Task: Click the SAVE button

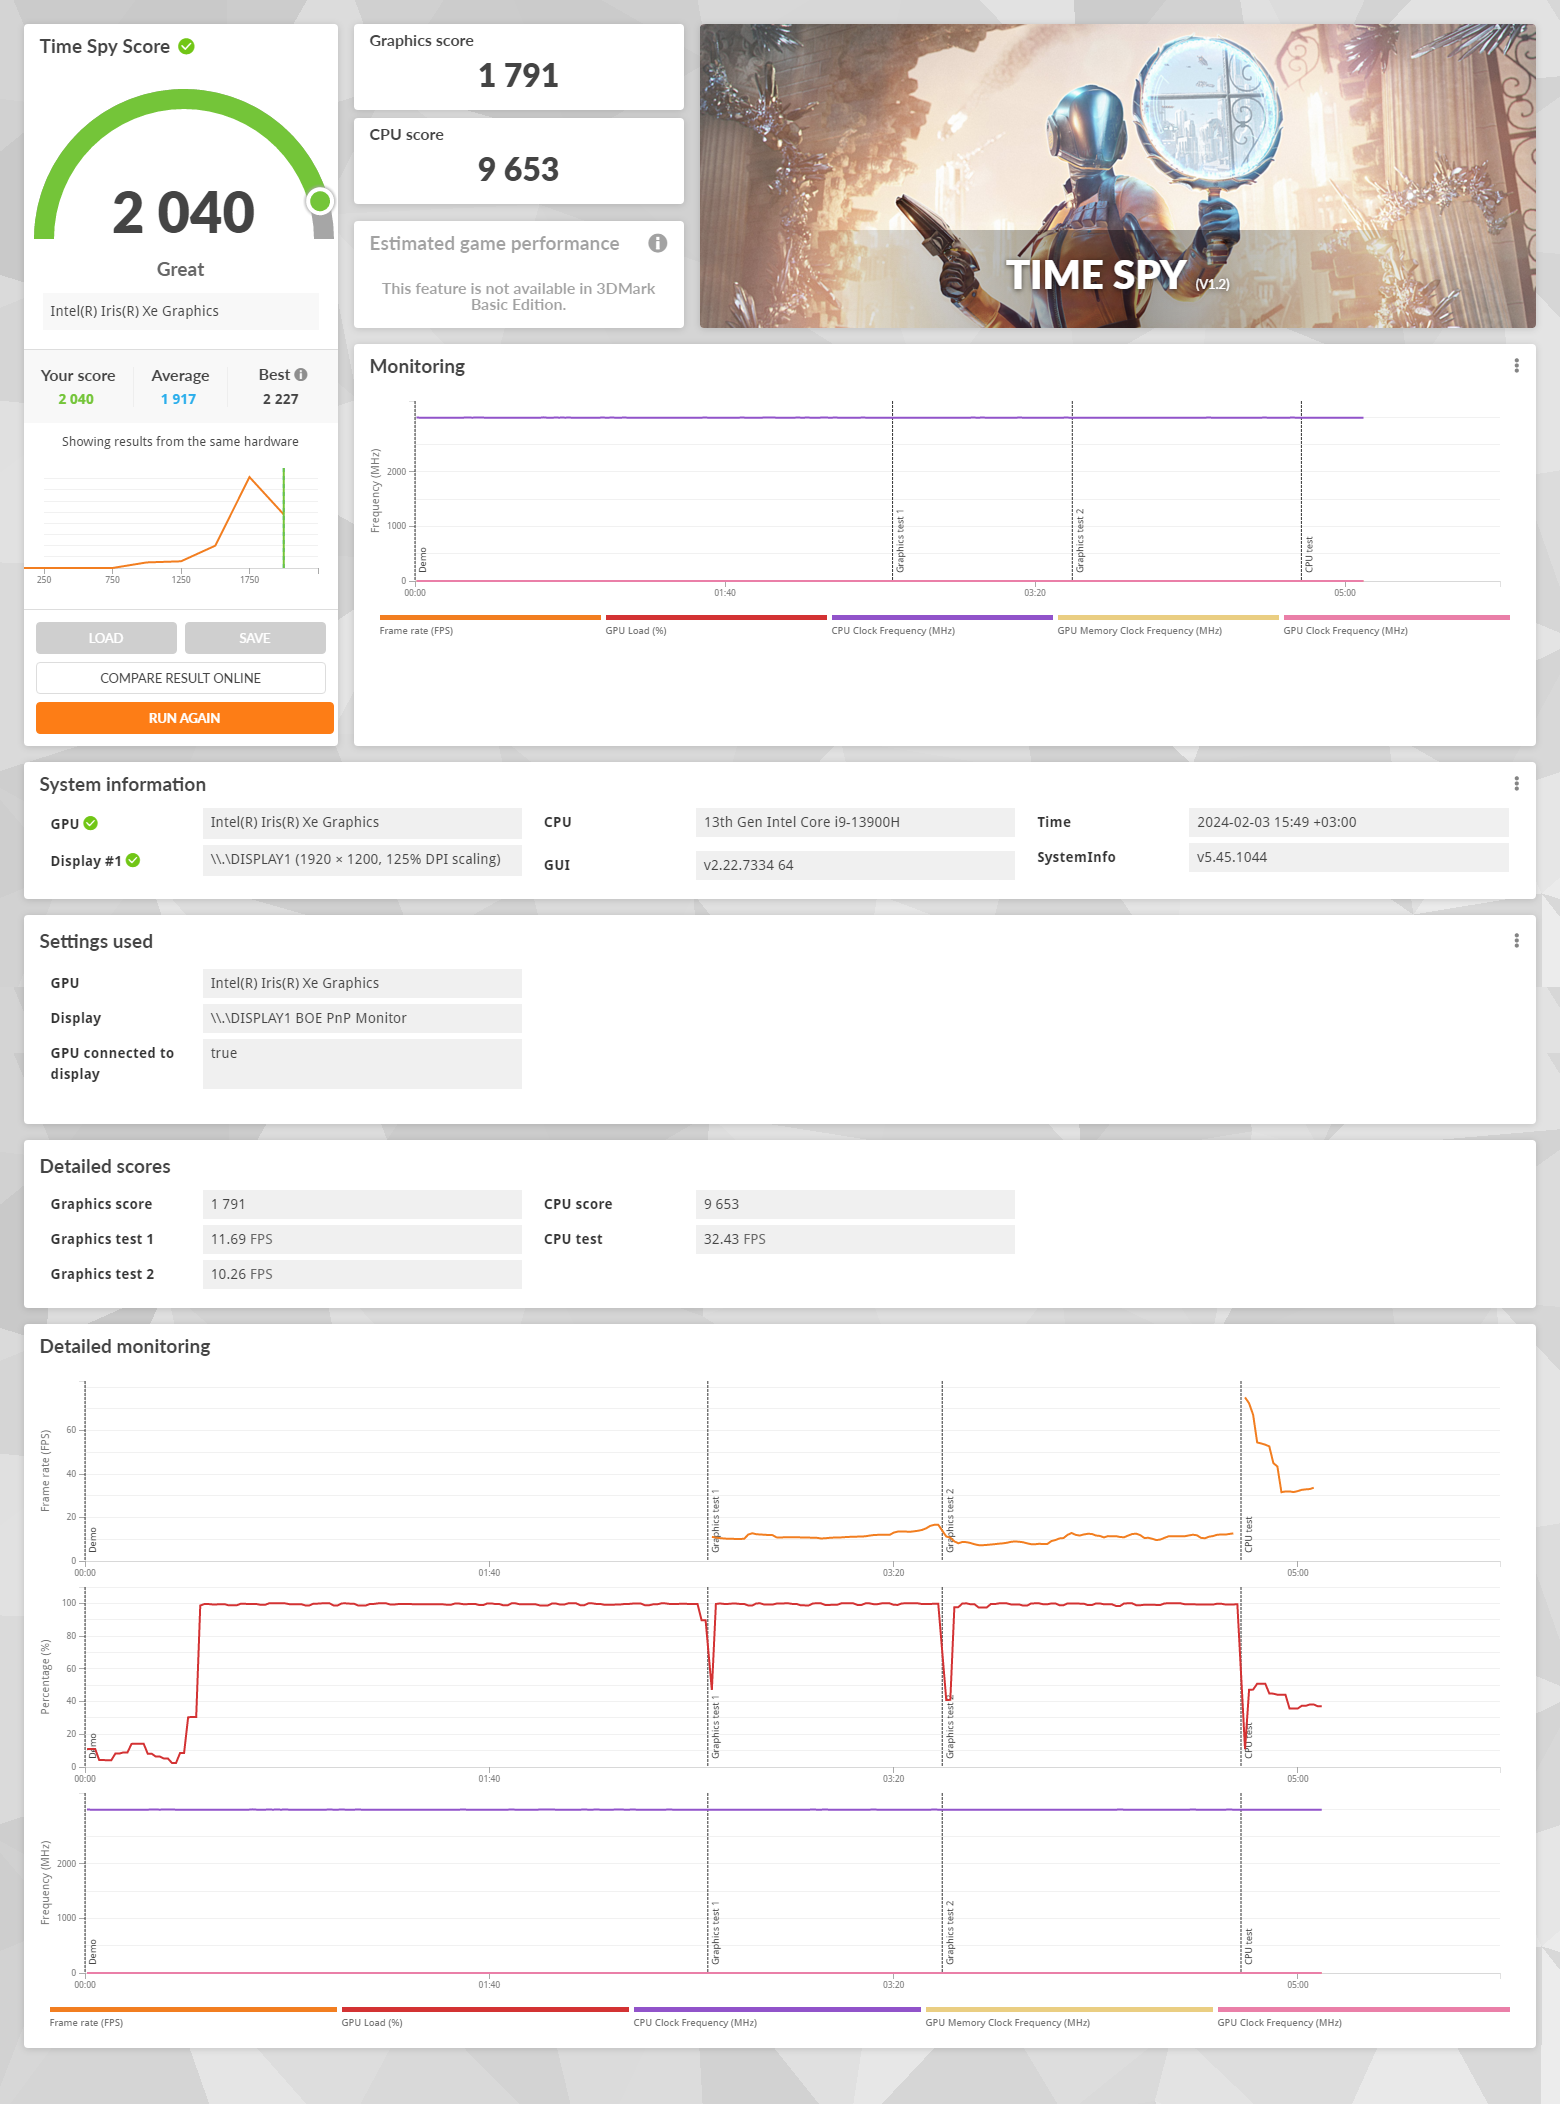Action: pos(255,638)
